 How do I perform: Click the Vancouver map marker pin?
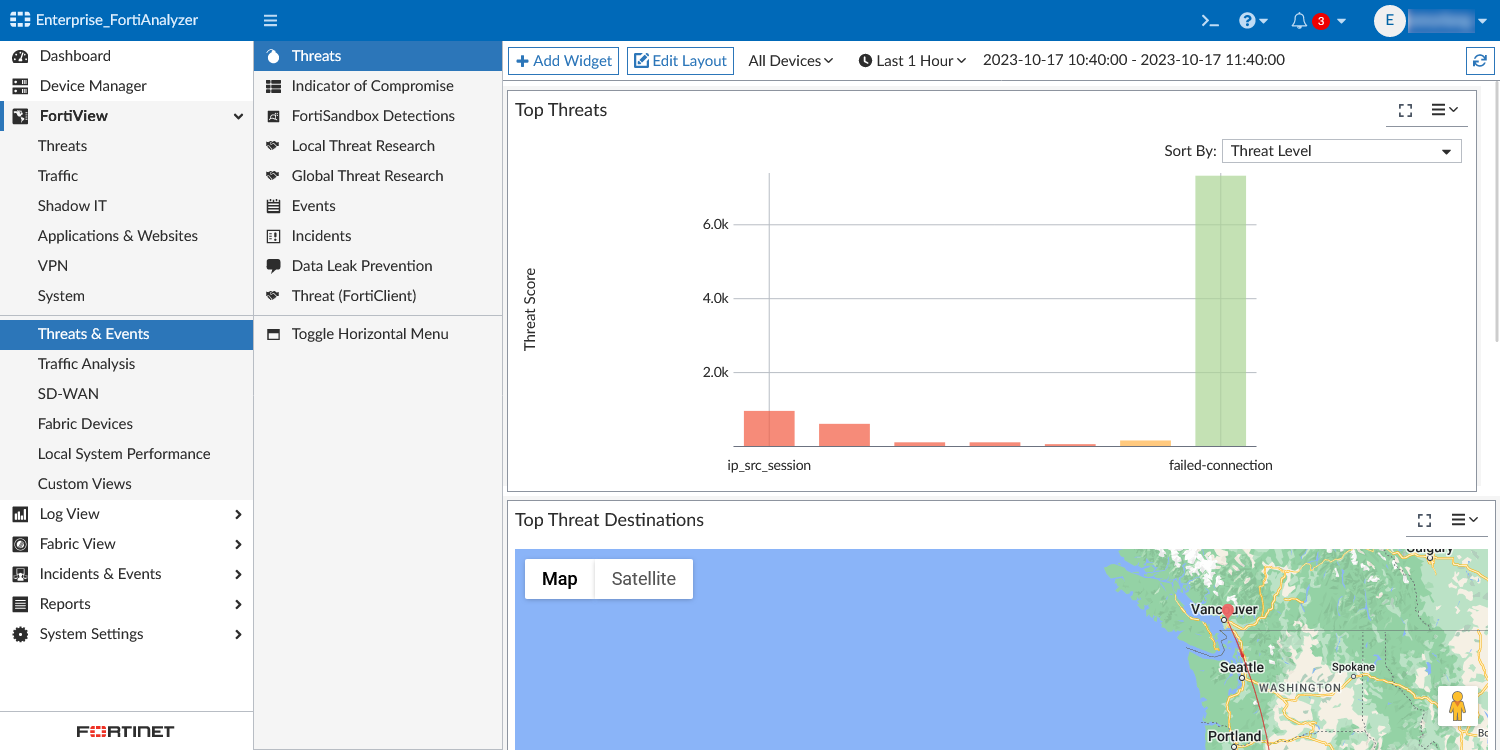click(1228, 611)
